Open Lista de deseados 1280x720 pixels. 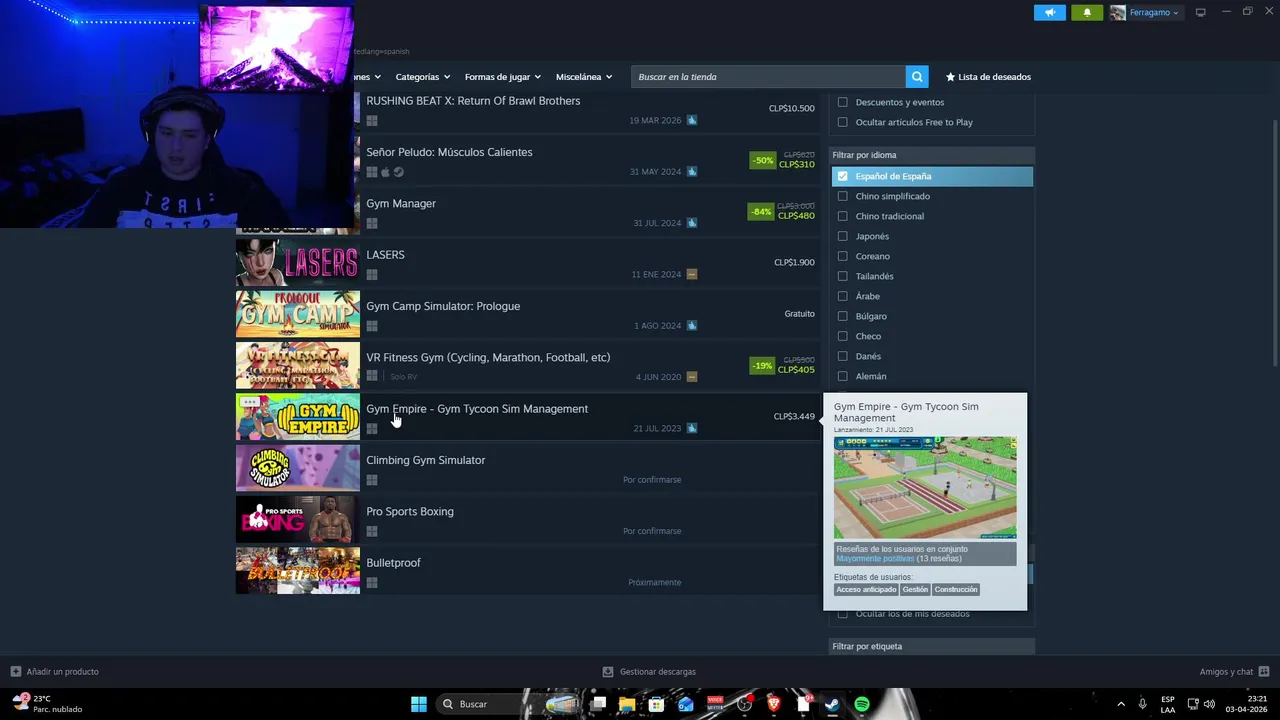point(988,77)
